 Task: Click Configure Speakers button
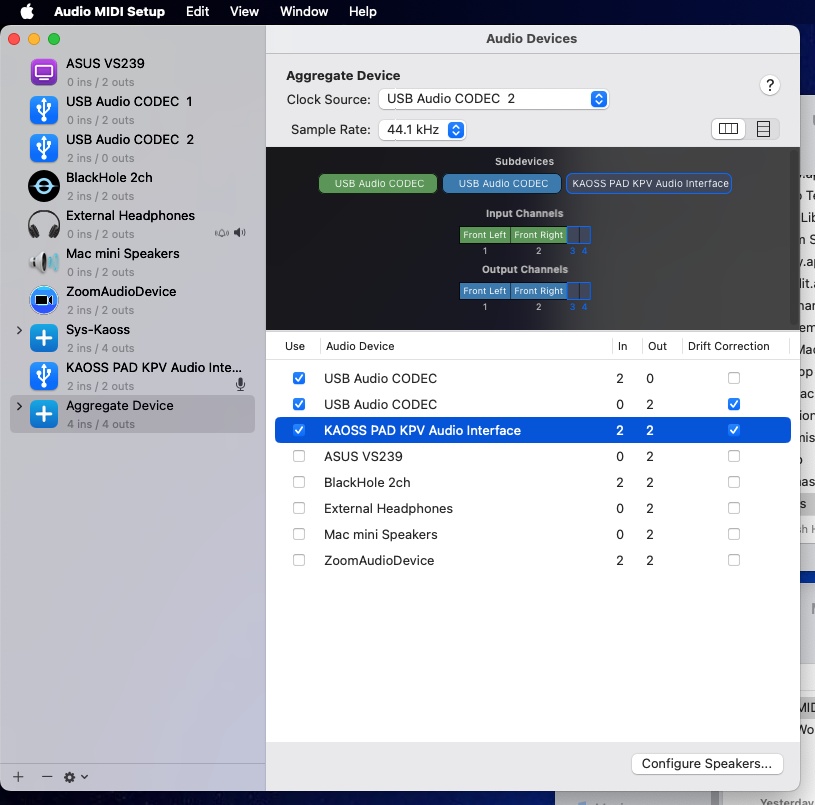click(707, 763)
